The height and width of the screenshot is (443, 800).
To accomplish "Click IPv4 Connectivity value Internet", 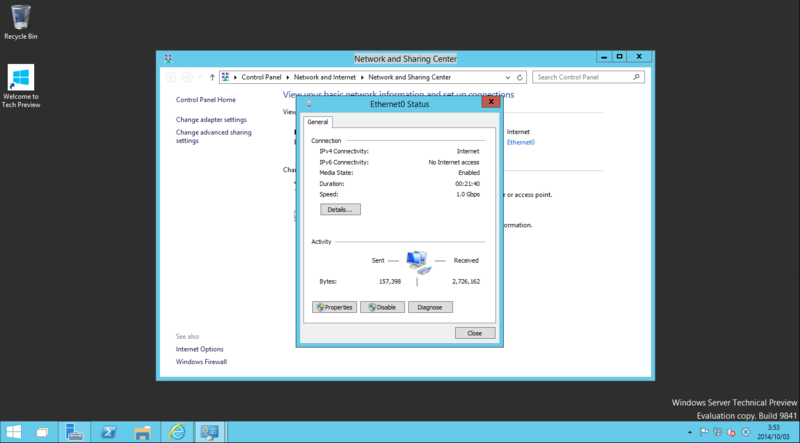I will click(x=468, y=151).
